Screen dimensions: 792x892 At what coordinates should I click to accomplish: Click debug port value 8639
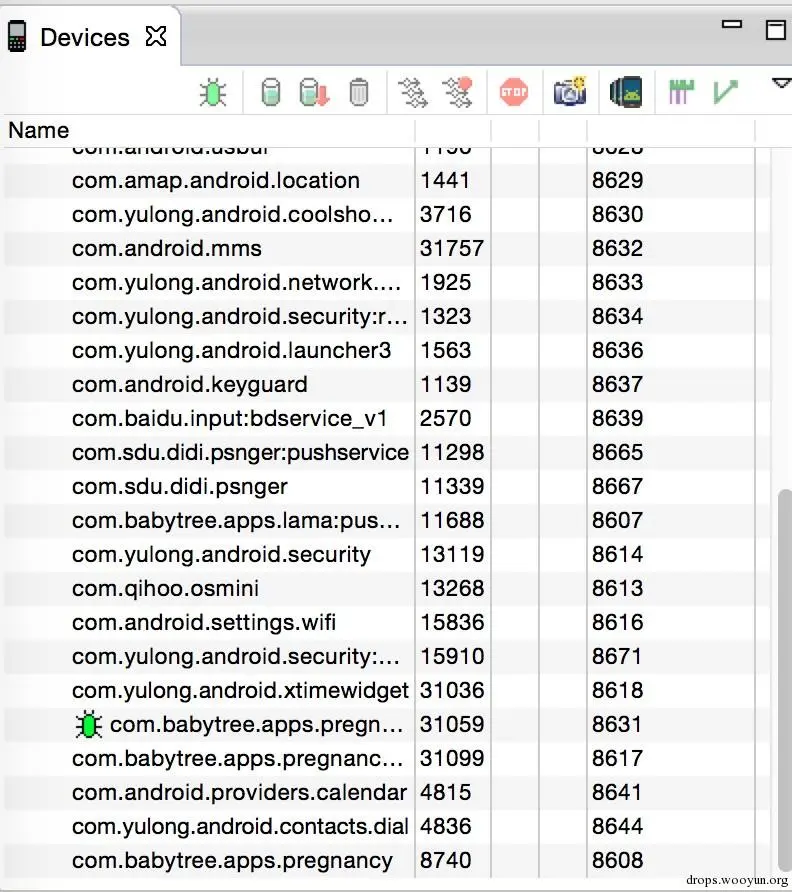click(617, 419)
